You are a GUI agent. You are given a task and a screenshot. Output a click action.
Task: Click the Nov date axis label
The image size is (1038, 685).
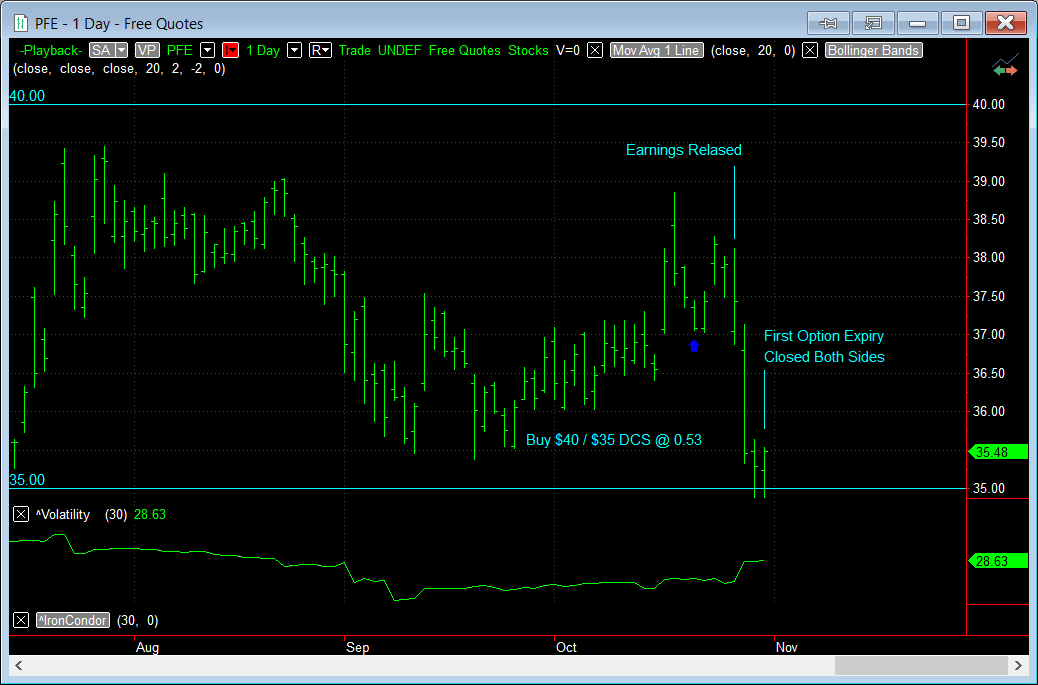(x=786, y=647)
